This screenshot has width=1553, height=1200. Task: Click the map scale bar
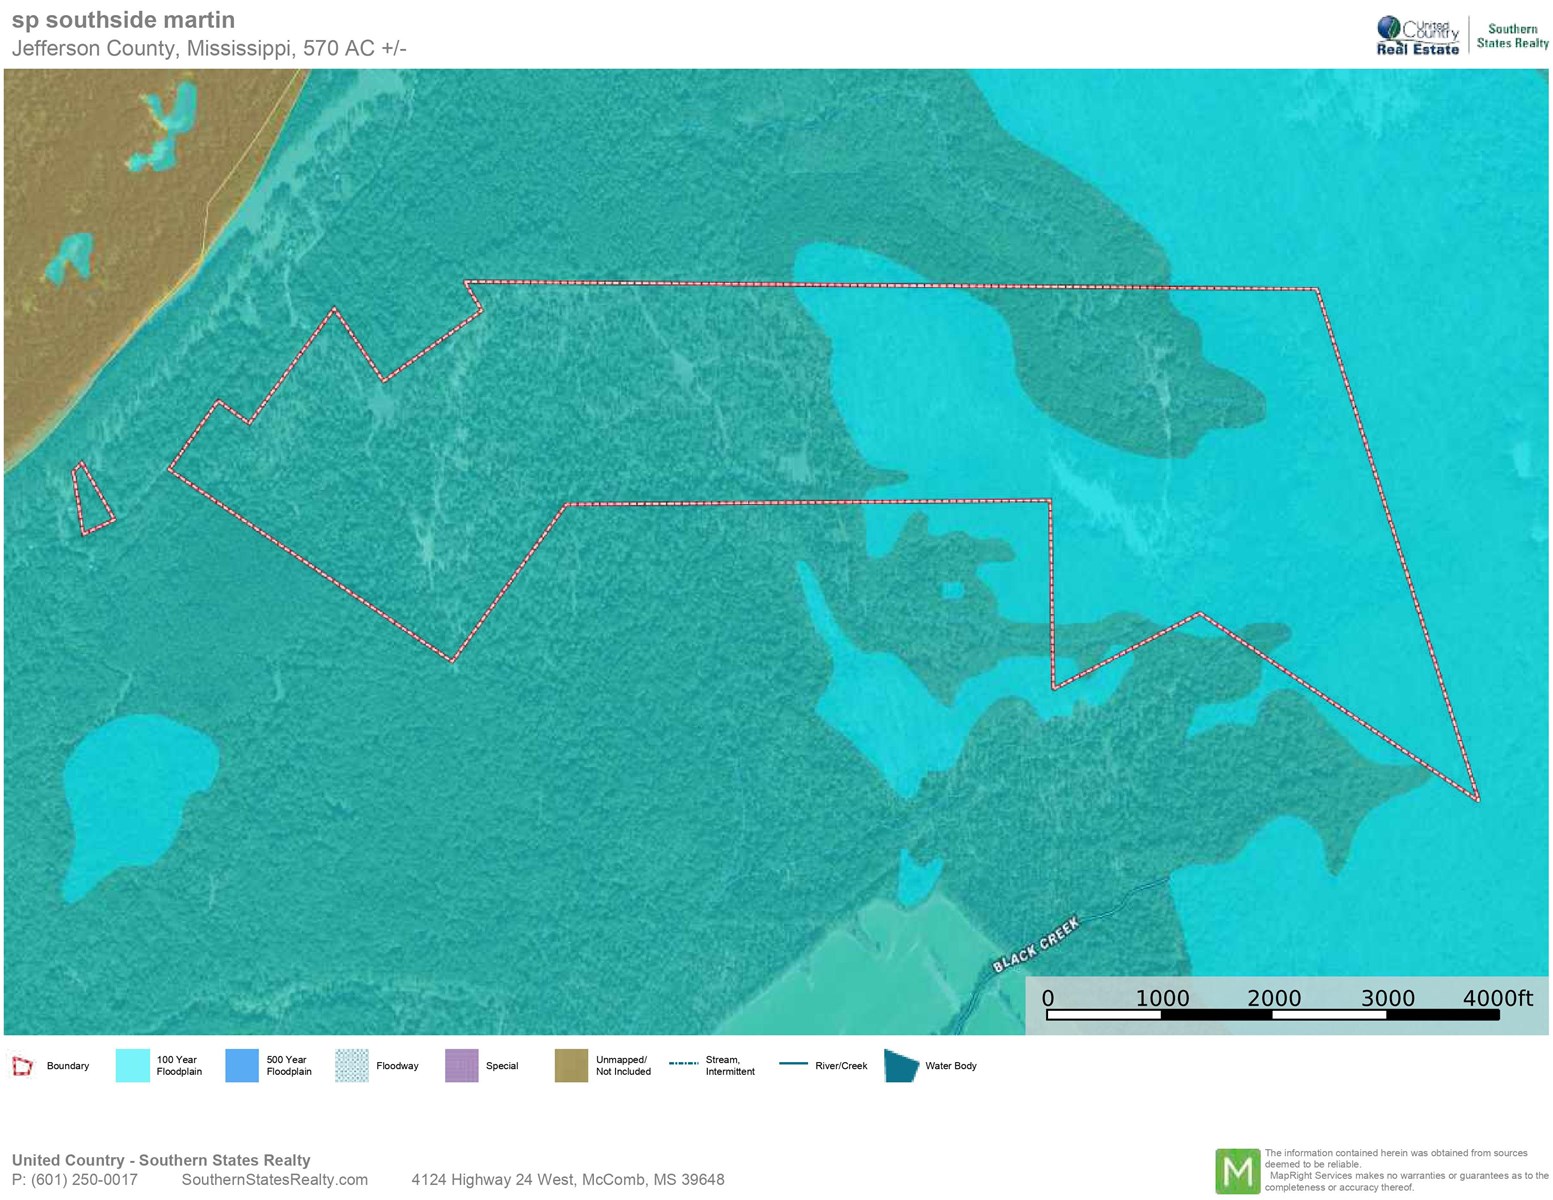pos(1272,1015)
